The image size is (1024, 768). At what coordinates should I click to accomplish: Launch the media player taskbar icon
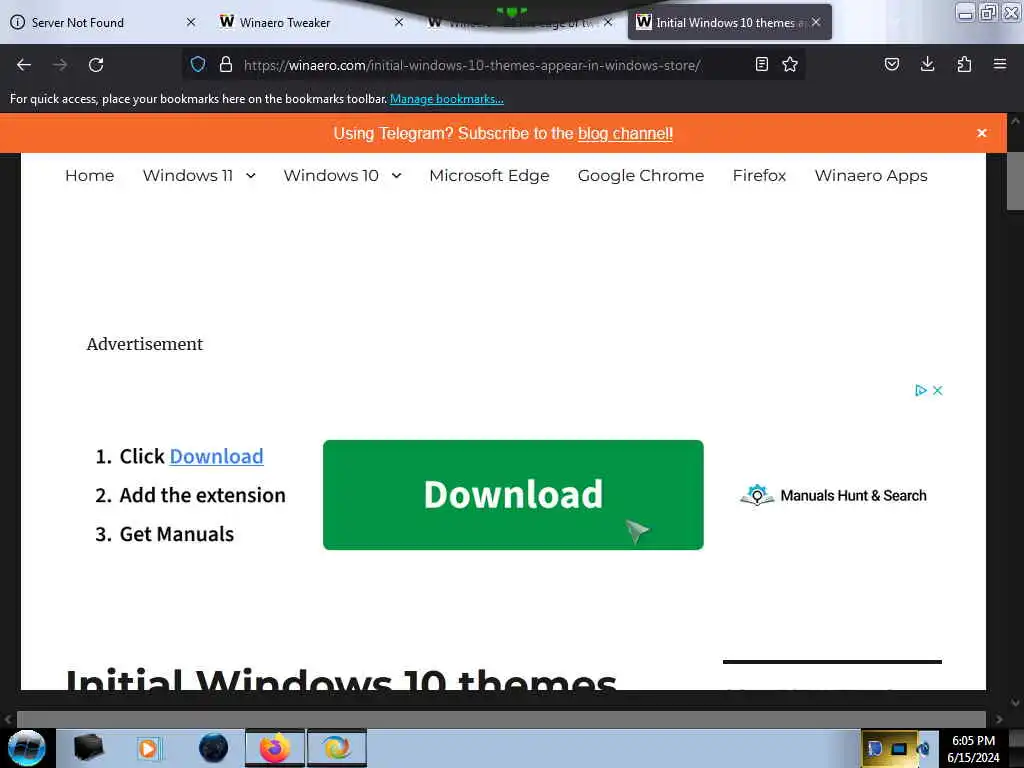point(148,748)
